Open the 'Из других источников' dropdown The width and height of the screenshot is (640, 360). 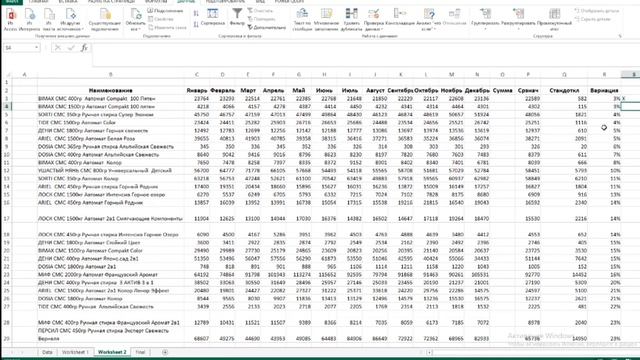[71, 20]
